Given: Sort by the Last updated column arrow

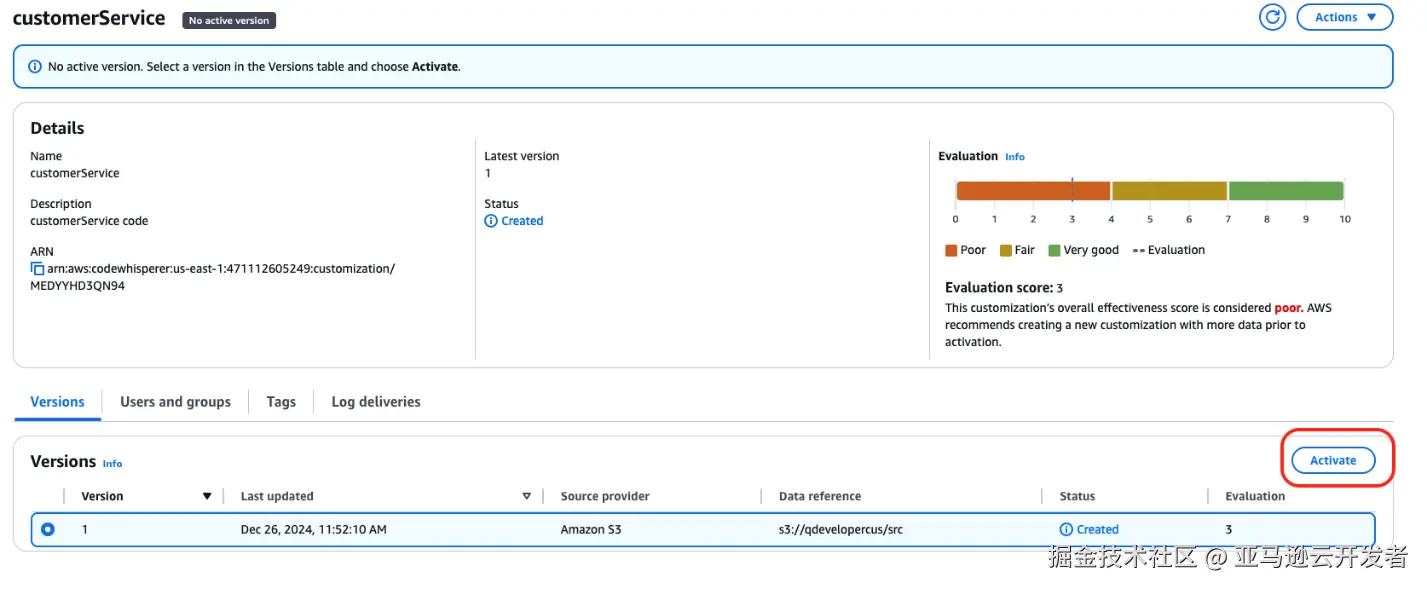Looking at the screenshot, I should pyautogui.click(x=527, y=496).
